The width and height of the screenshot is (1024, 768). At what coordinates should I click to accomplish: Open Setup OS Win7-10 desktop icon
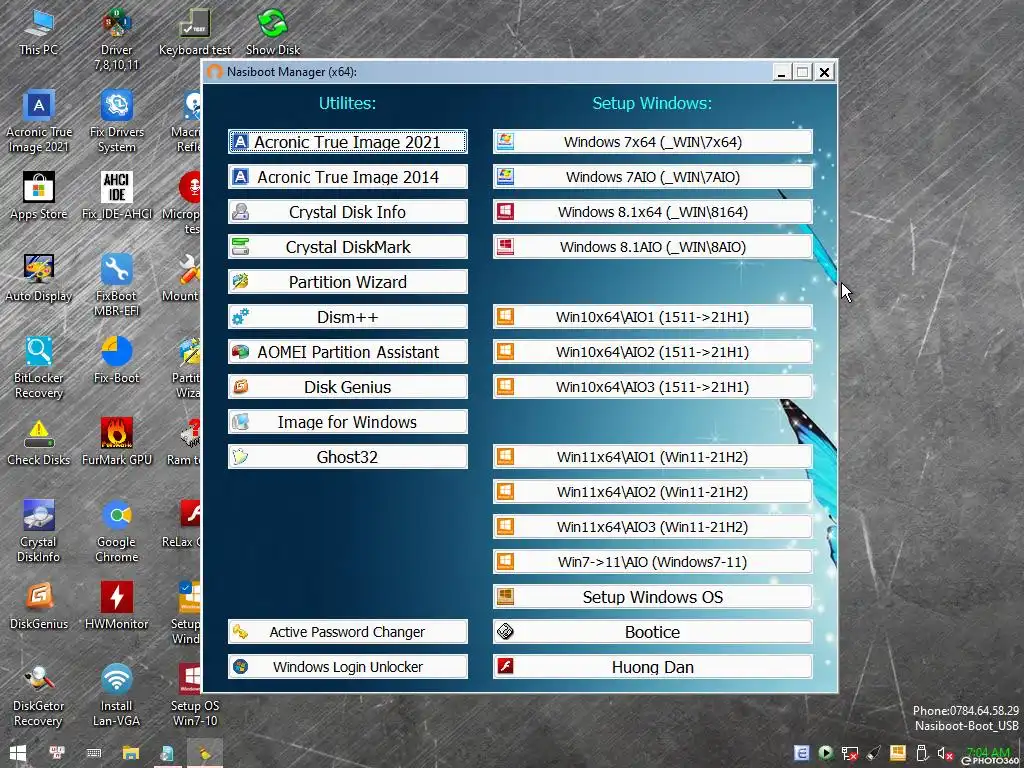tap(195, 696)
